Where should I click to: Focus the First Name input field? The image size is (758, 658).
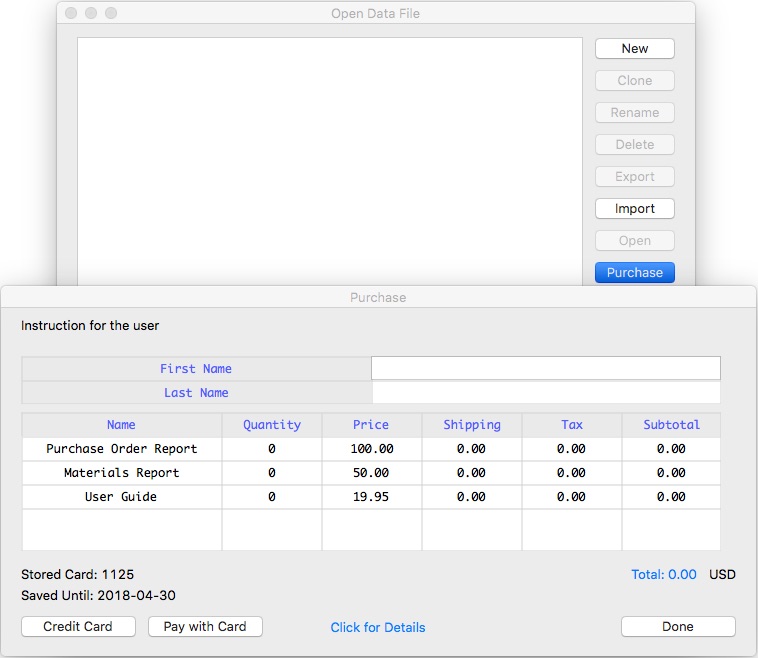tap(545, 368)
